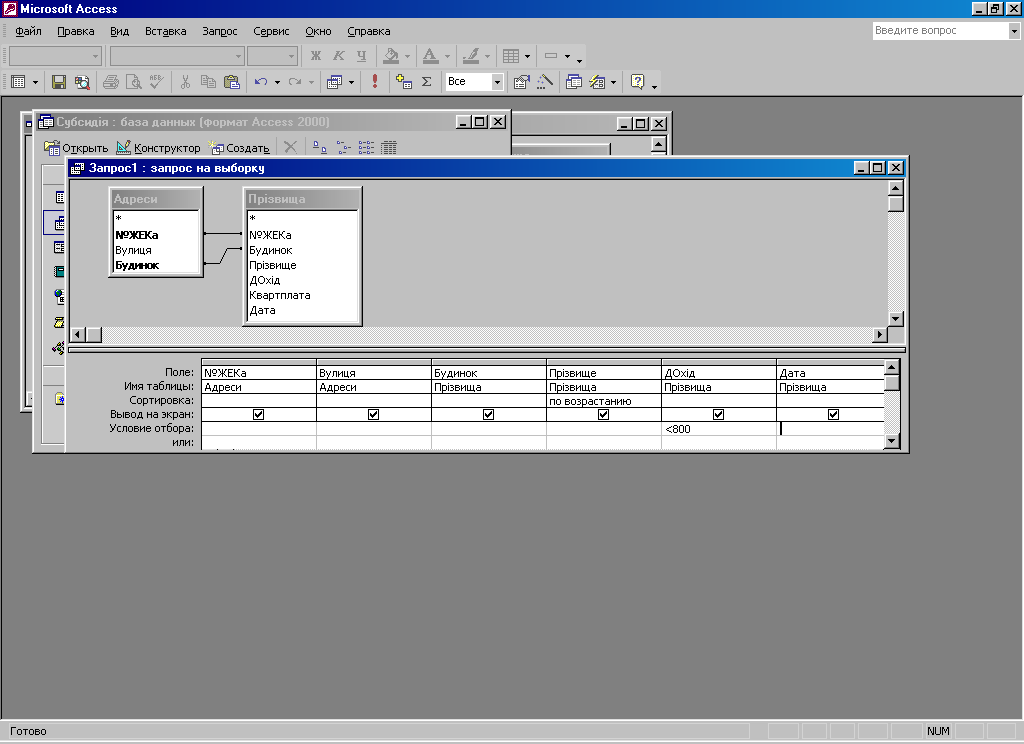Open the Вставка menu
This screenshot has width=1024, height=744.
pos(166,31)
